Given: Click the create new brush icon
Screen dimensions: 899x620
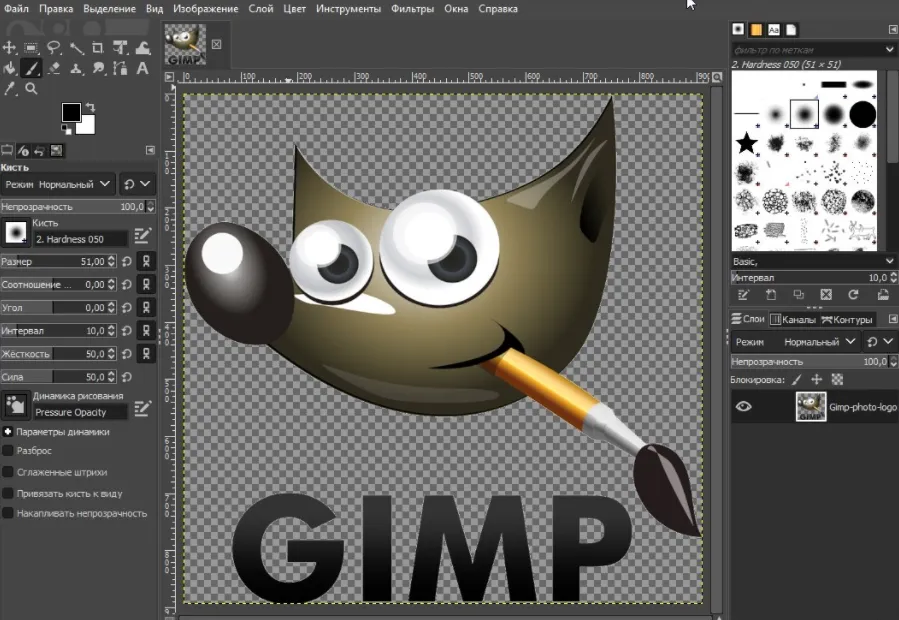Looking at the screenshot, I should (x=771, y=295).
